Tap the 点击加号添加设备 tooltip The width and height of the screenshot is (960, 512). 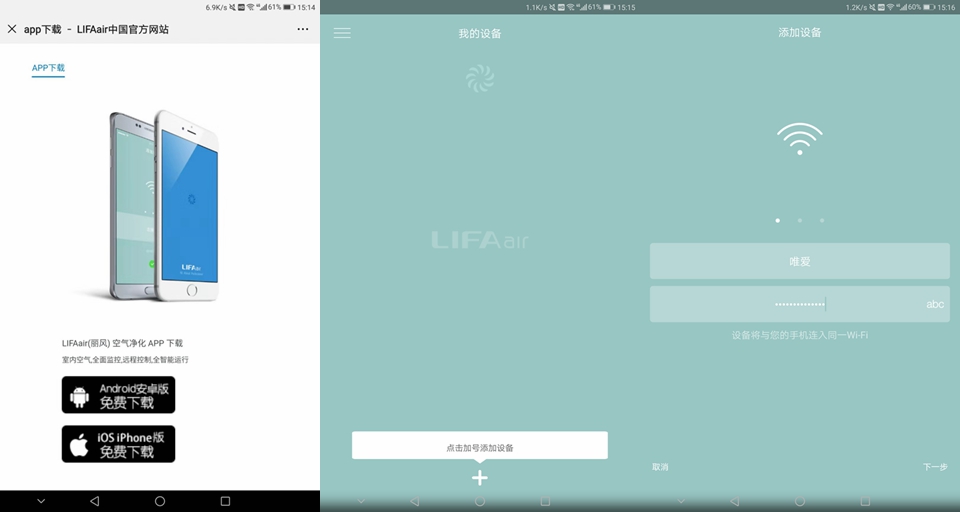tap(480, 446)
